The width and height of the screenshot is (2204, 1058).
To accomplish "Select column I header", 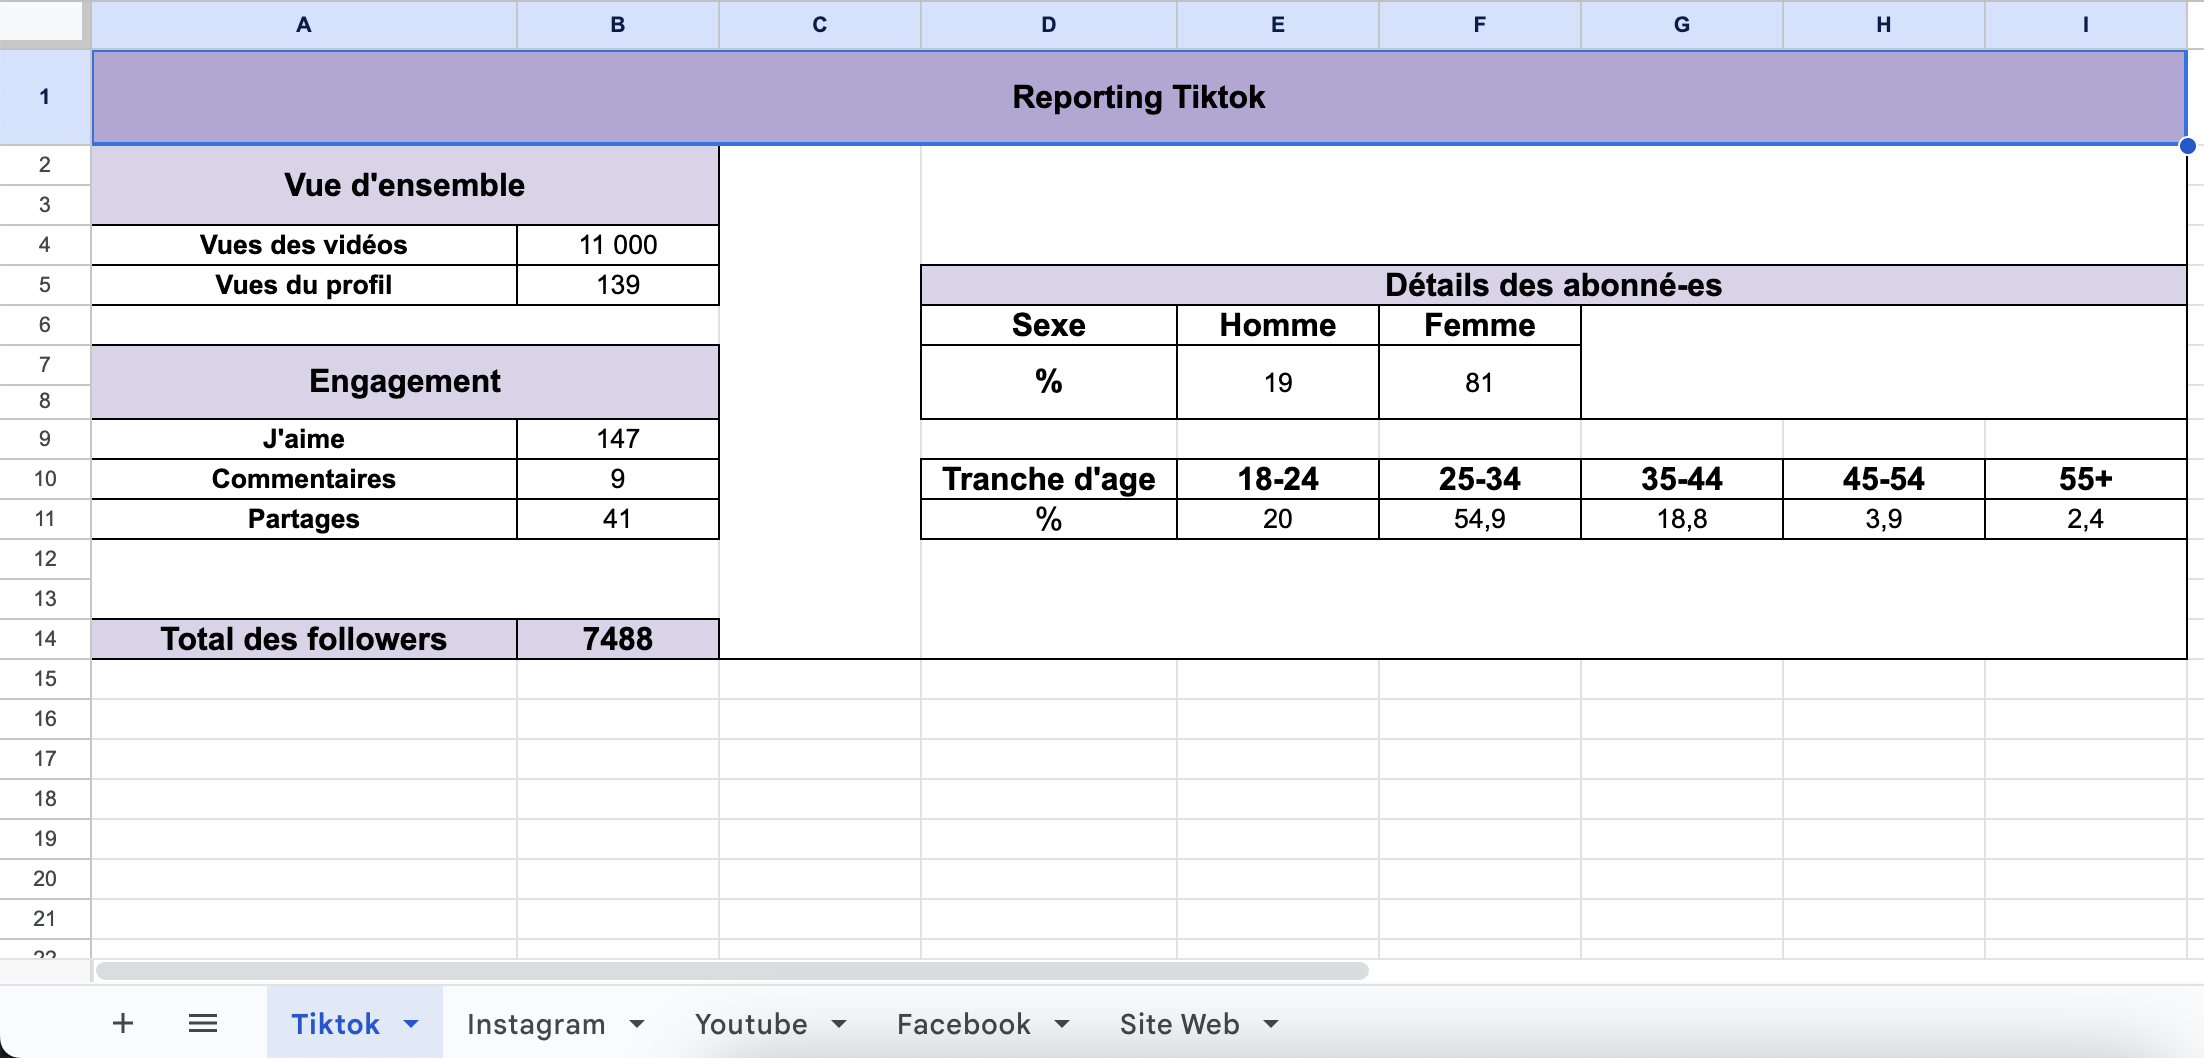I will [x=2086, y=25].
